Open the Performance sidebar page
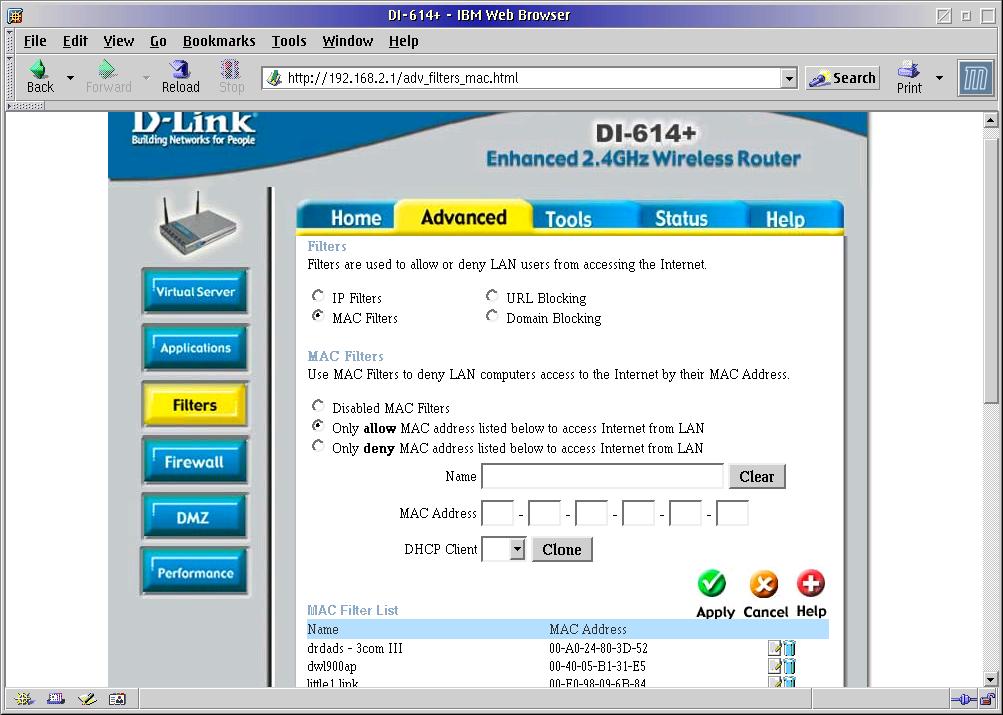The width and height of the screenshot is (1003, 715). pyautogui.click(x=195, y=572)
